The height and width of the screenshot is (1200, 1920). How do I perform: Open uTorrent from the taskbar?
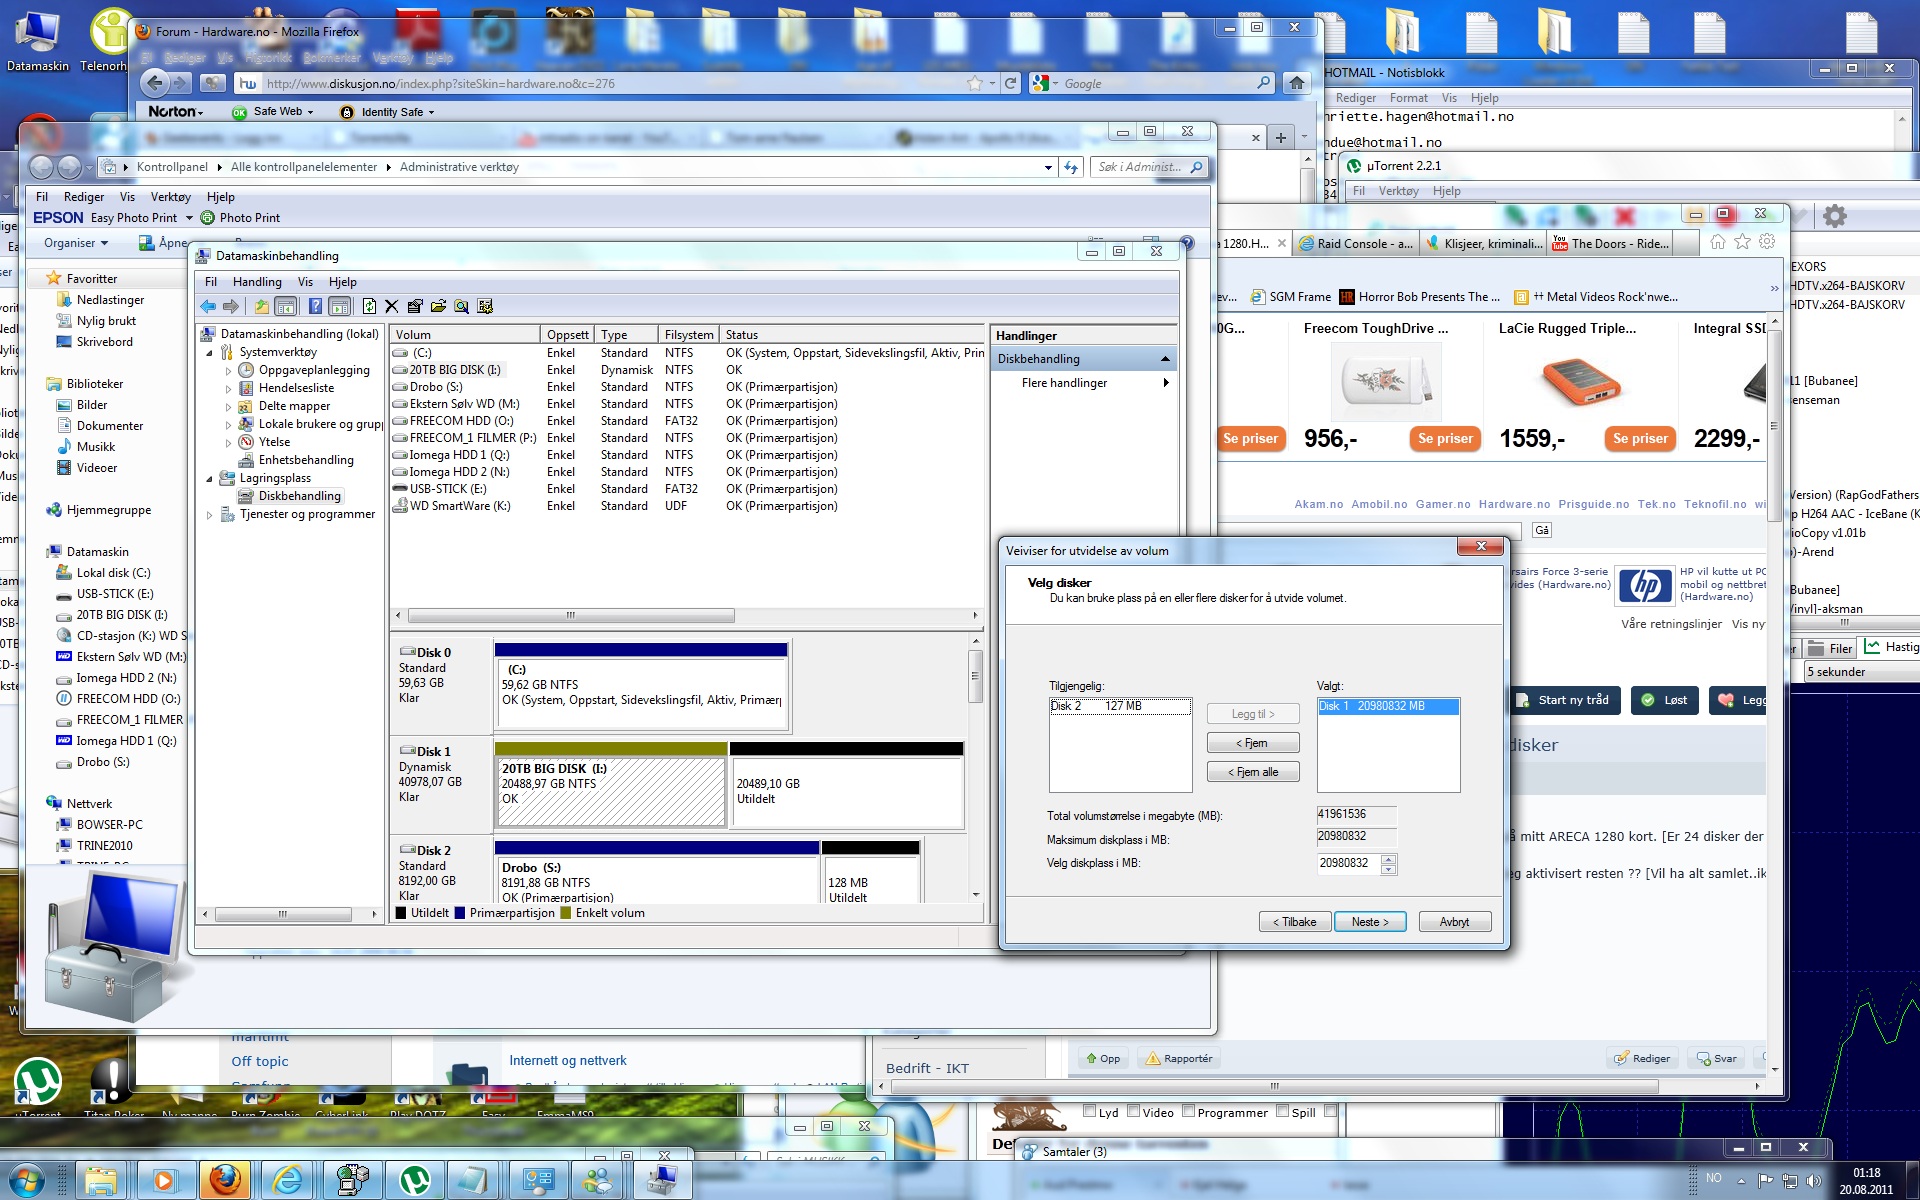[414, 1180]
